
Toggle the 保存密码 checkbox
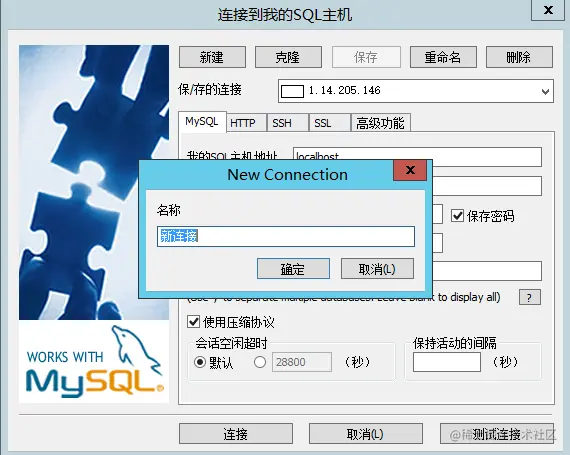457,216
